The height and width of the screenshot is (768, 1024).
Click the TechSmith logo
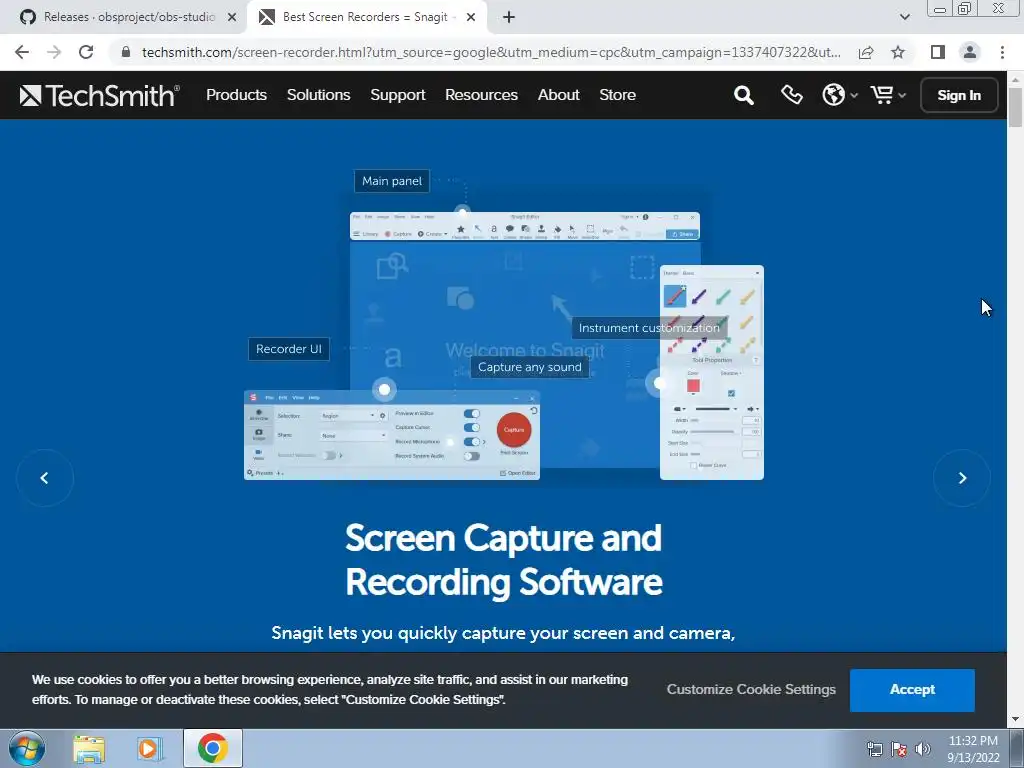pos(99,95)
